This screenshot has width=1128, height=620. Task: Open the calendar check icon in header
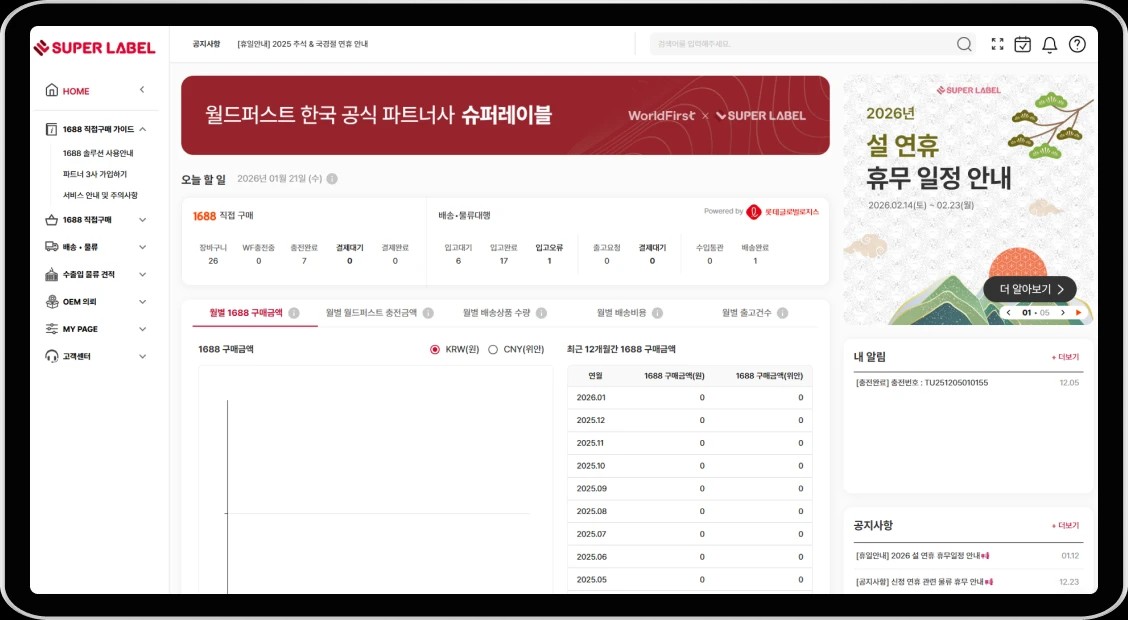point(1022,44)
